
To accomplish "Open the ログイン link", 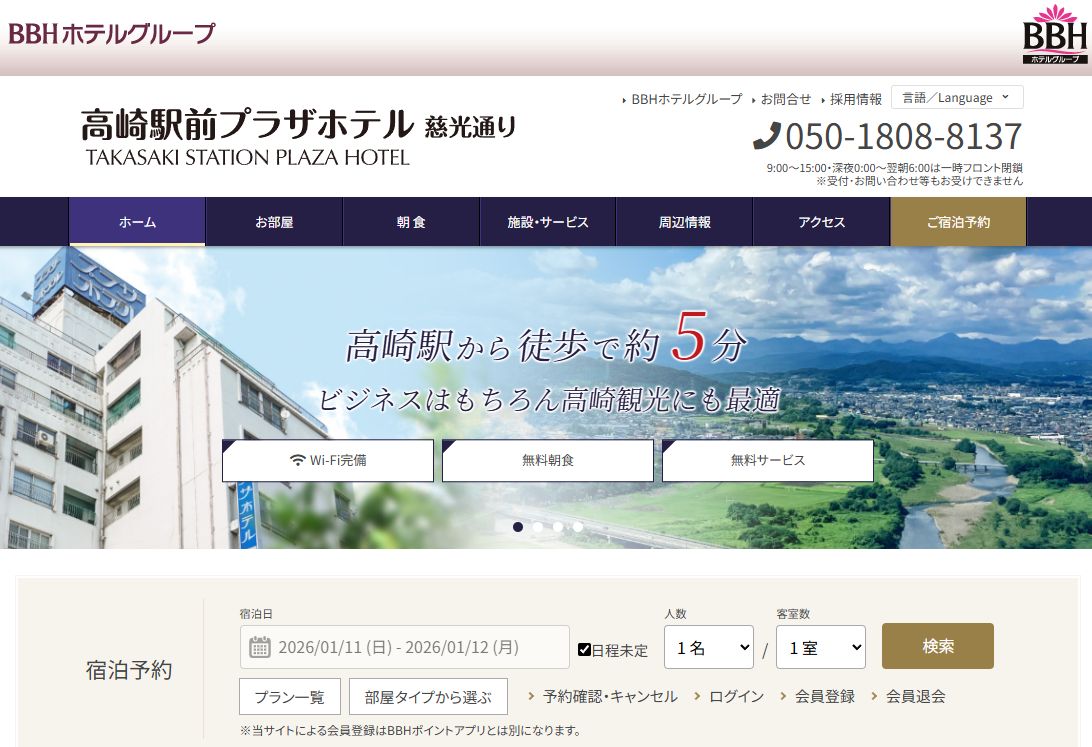I will [737, 696].
